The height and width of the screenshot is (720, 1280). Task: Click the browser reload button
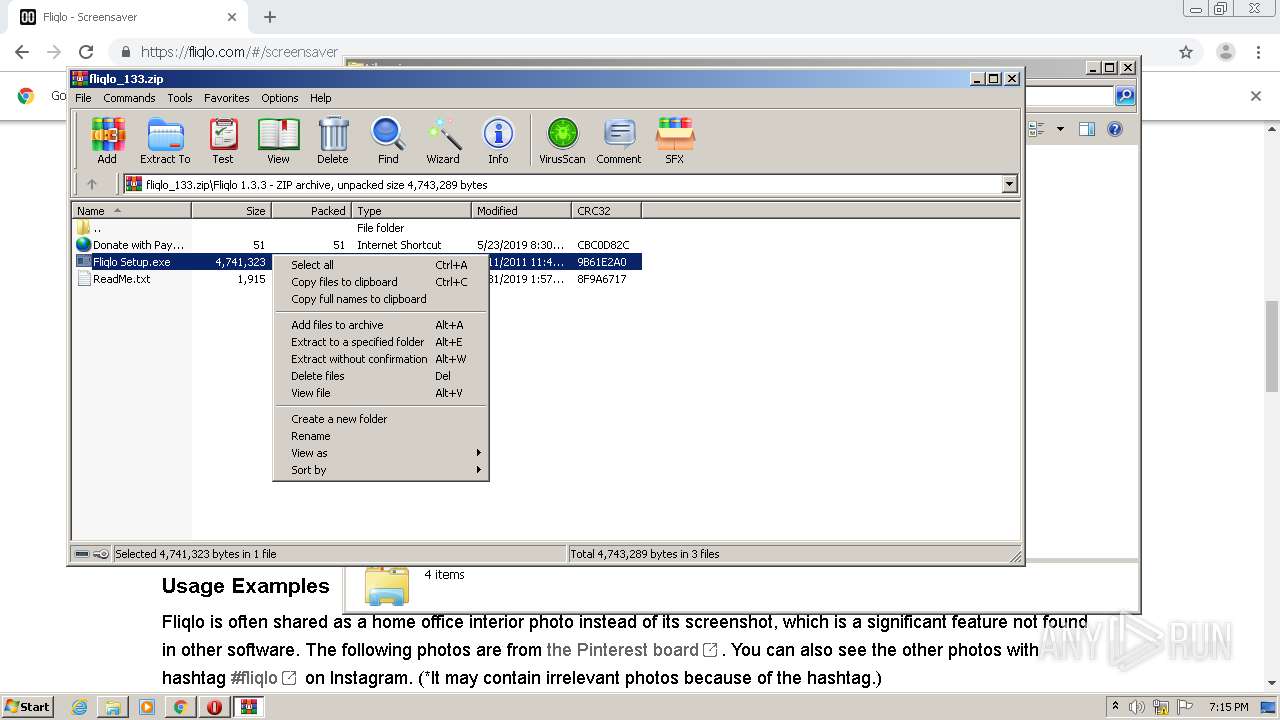[x=86, y=52]
